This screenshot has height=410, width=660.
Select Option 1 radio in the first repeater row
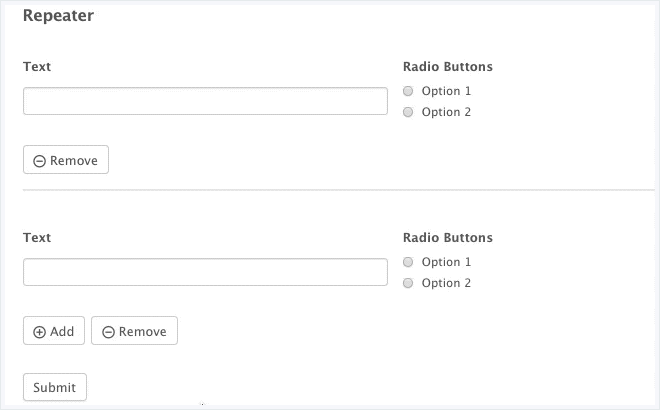[408, 91]
